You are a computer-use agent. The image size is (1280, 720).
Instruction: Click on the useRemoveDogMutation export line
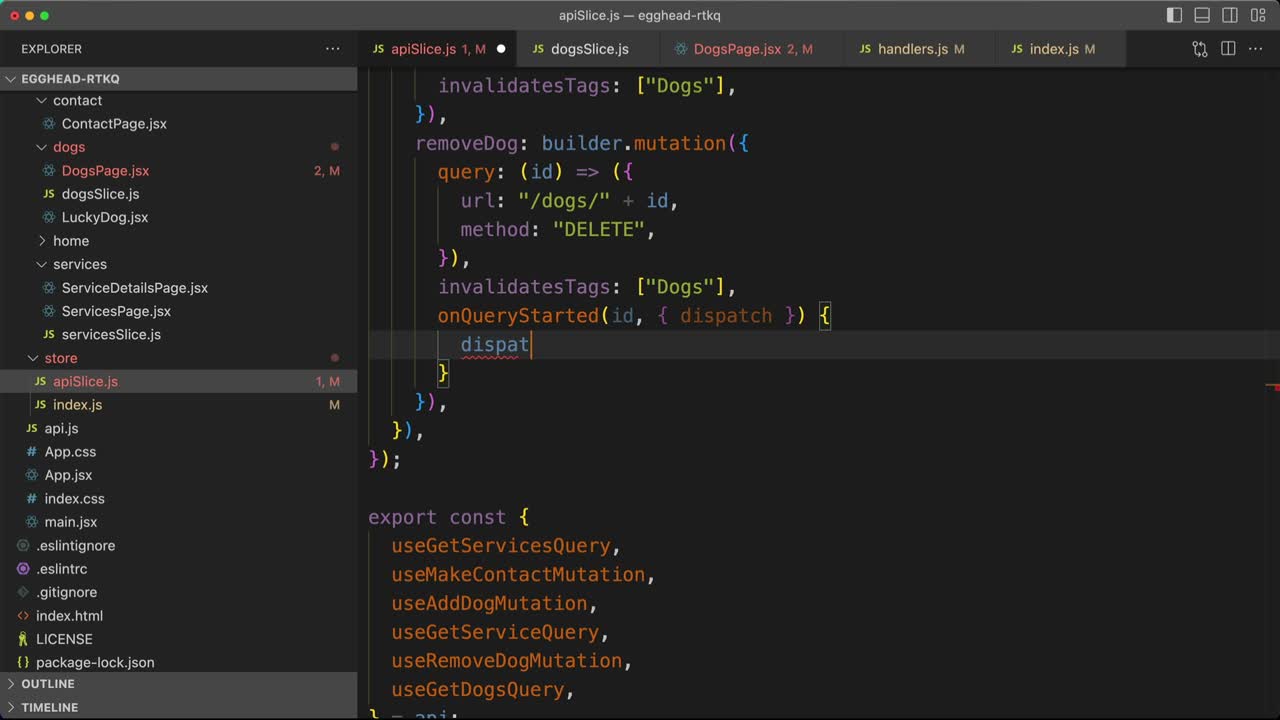tap(506, 661)
